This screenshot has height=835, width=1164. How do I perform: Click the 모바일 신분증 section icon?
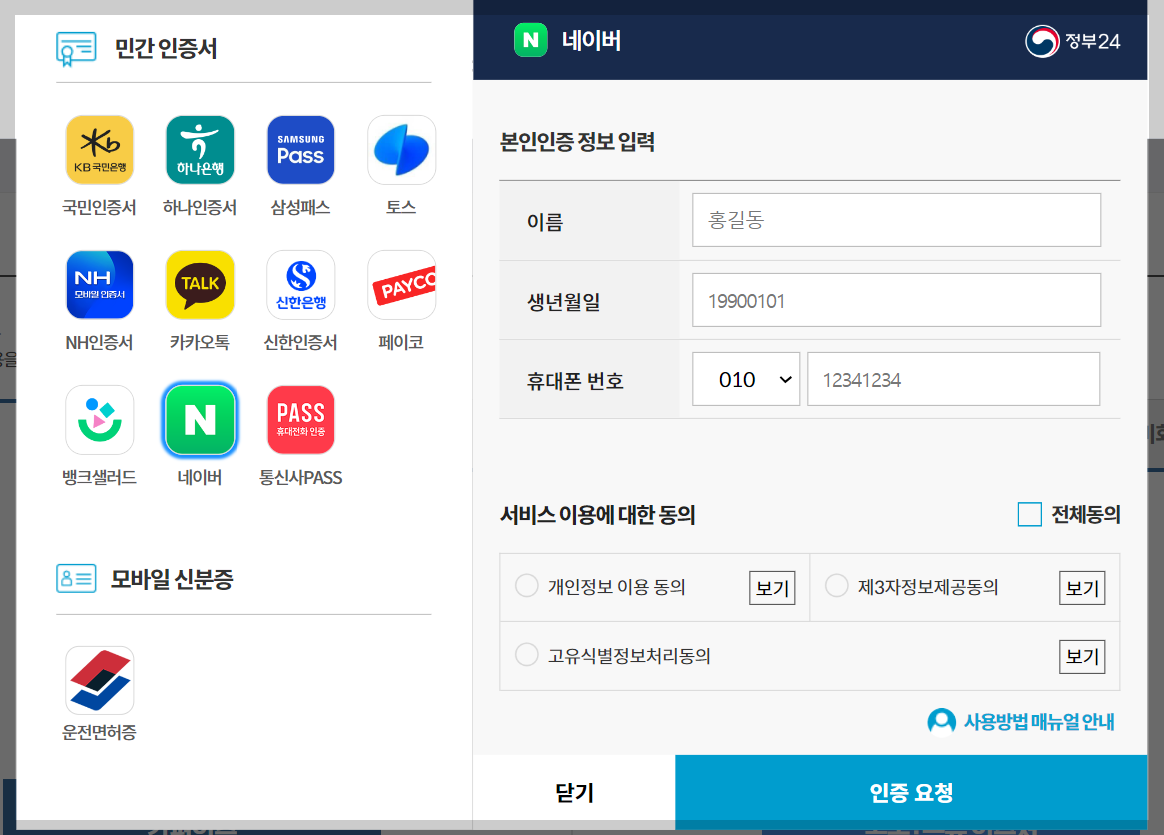coord(76,579)
